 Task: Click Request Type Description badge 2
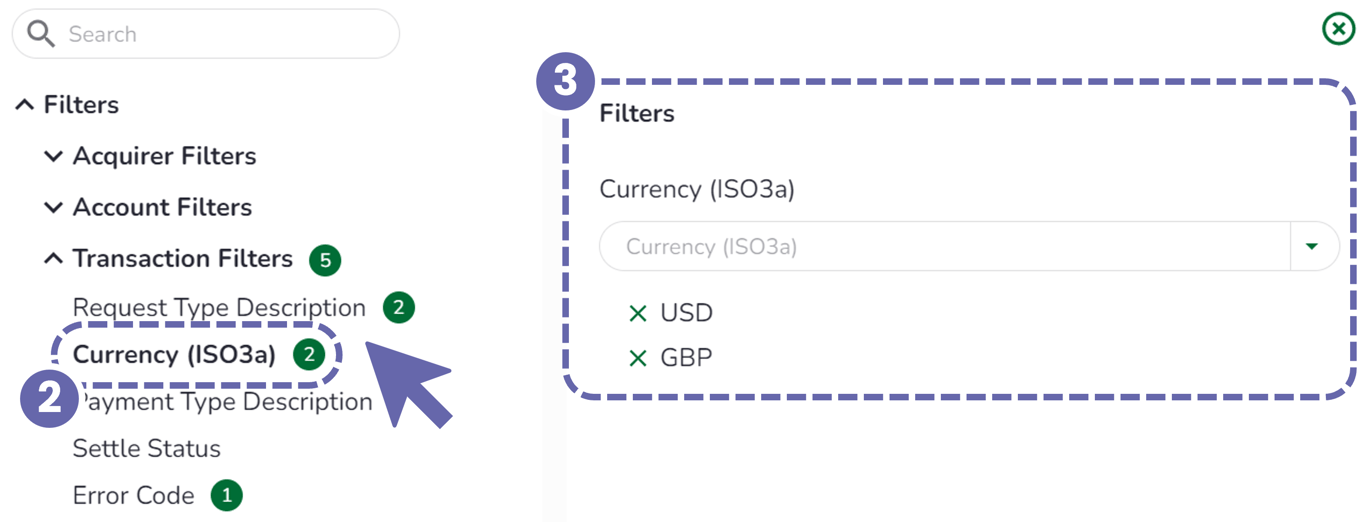(398, 308)
